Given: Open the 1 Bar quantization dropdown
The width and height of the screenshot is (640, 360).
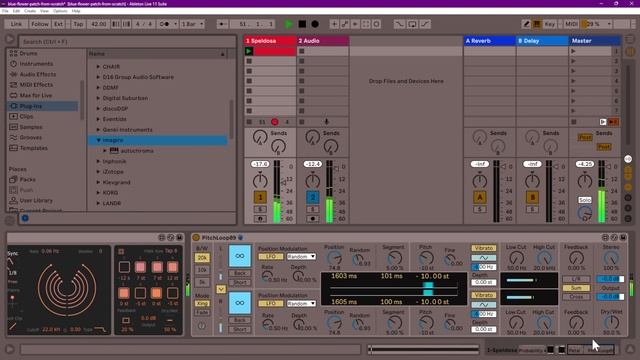Looking at the screenshot, I should pyautogui.click(x=192, y=24).
